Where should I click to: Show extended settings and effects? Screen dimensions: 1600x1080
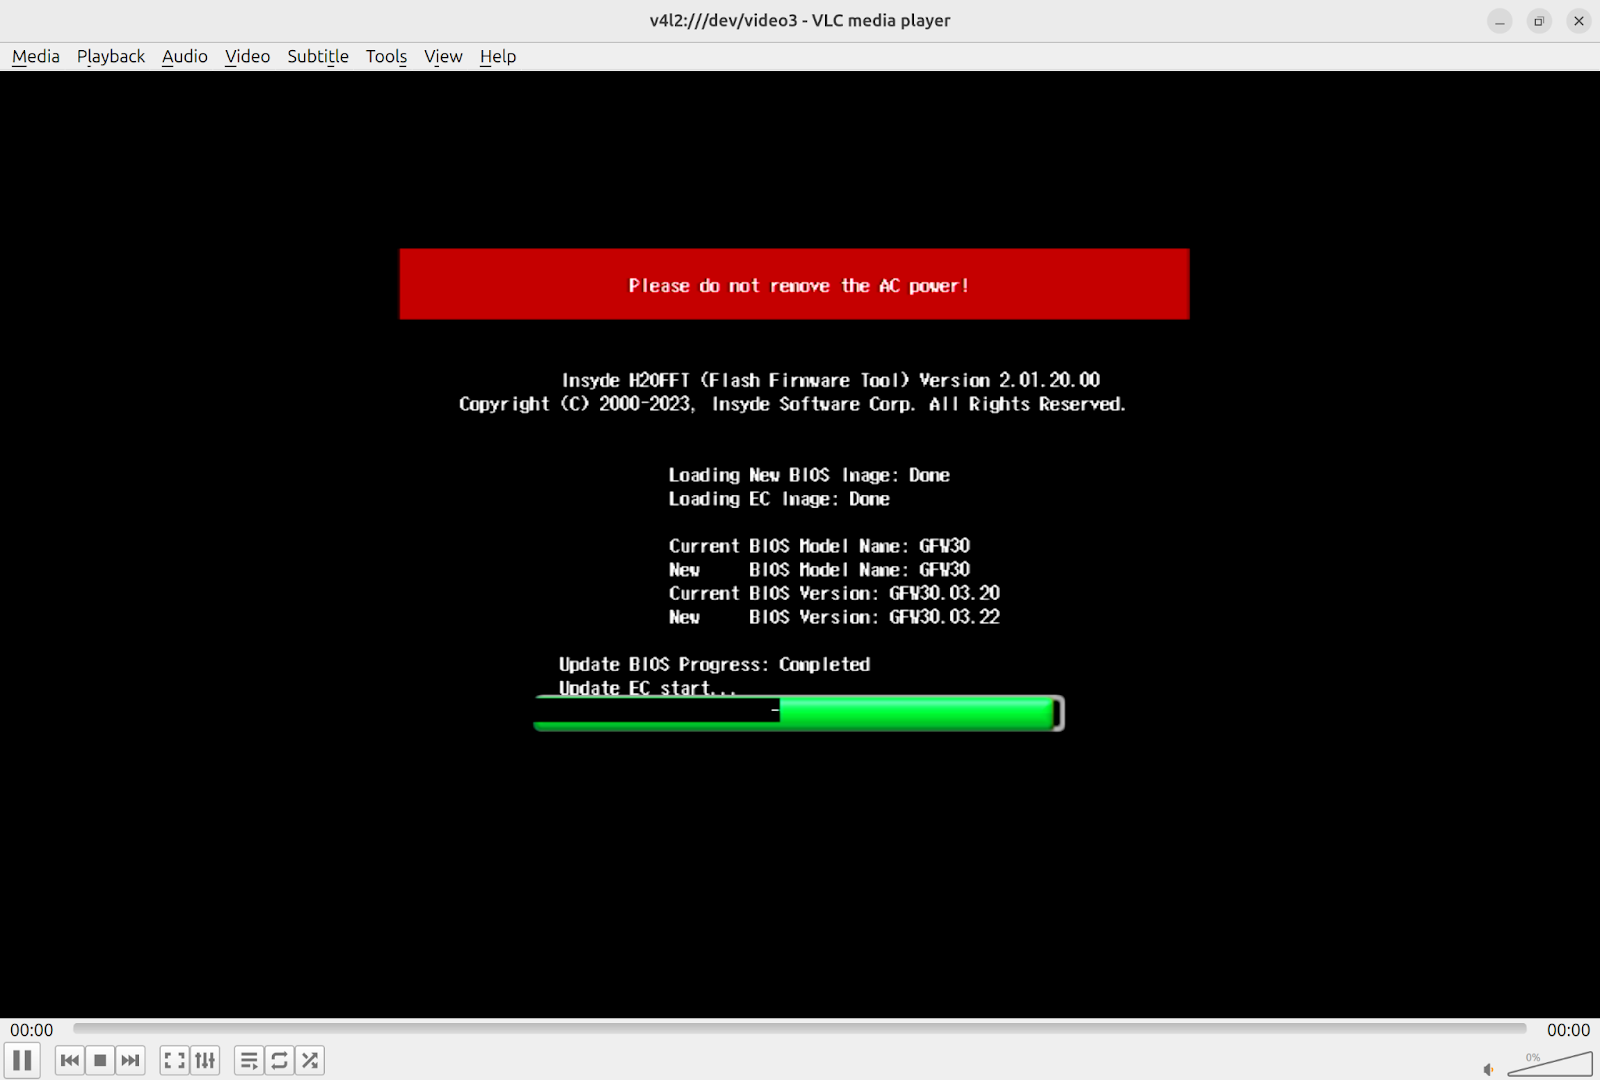pyautogui.click(x=205, y=1060)
